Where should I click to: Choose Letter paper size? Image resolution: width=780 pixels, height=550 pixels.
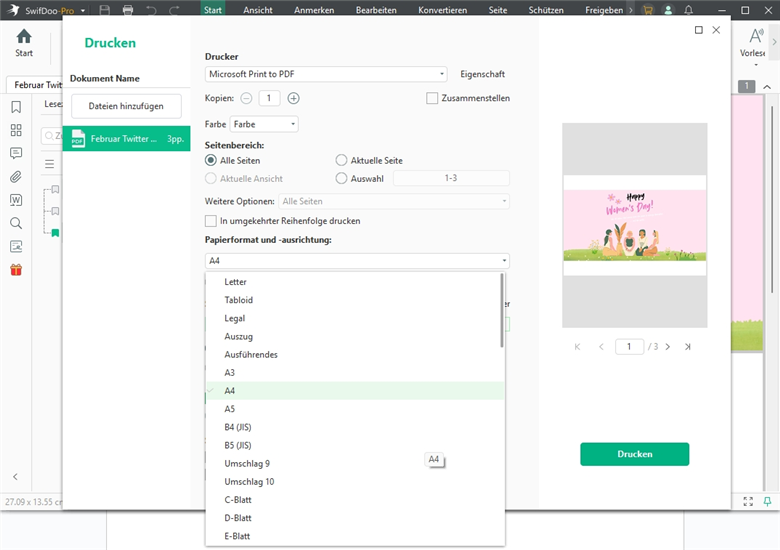tap(354, 282)
